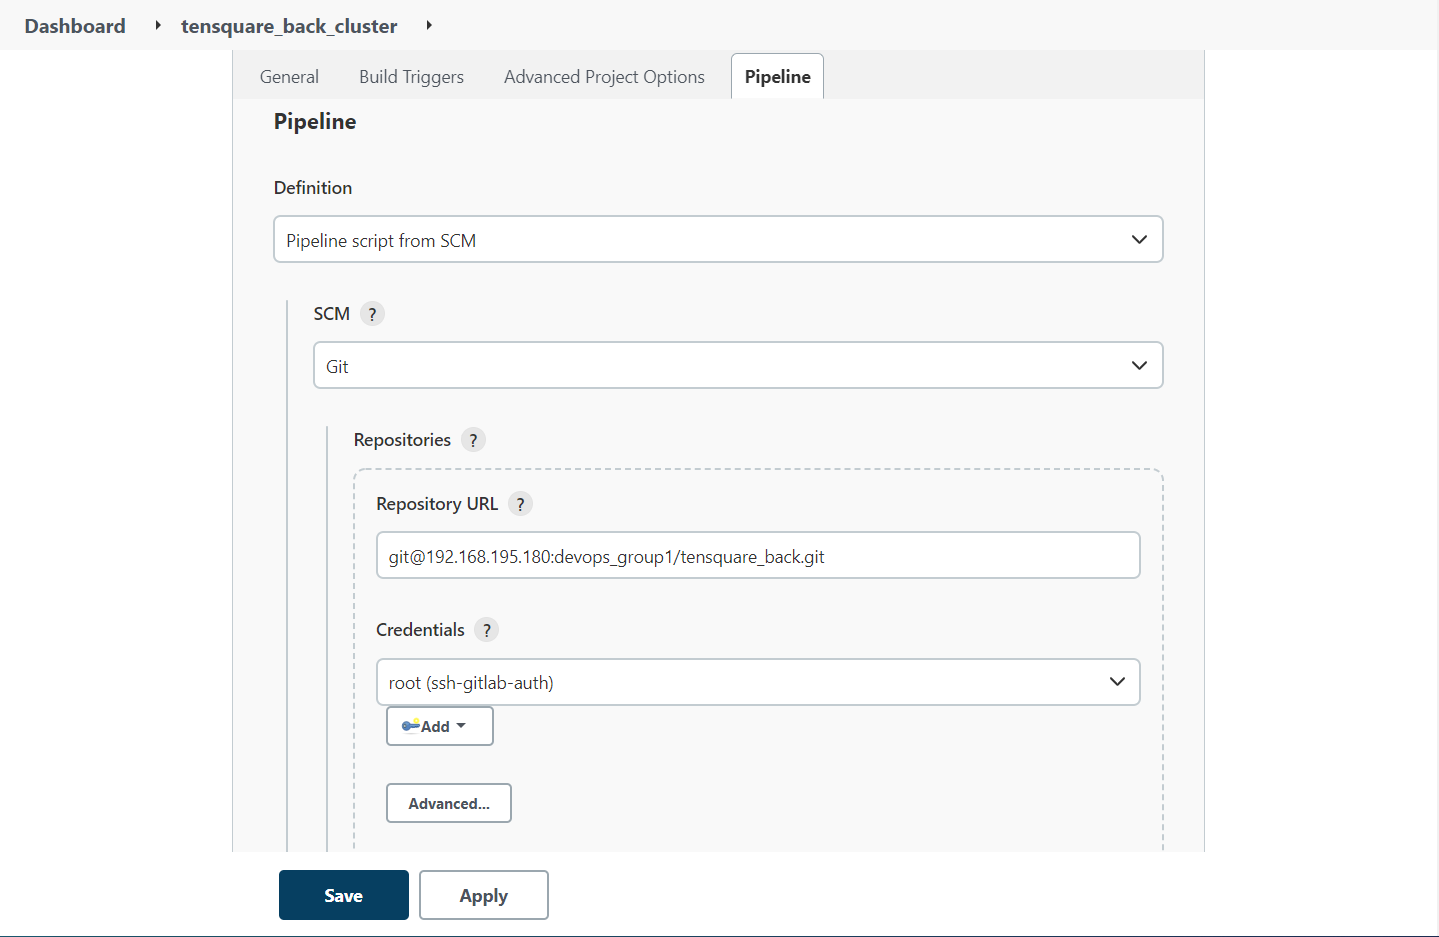Click the help icon next to SCM
Screen dimensions: 1439x937
coord(372,314)
